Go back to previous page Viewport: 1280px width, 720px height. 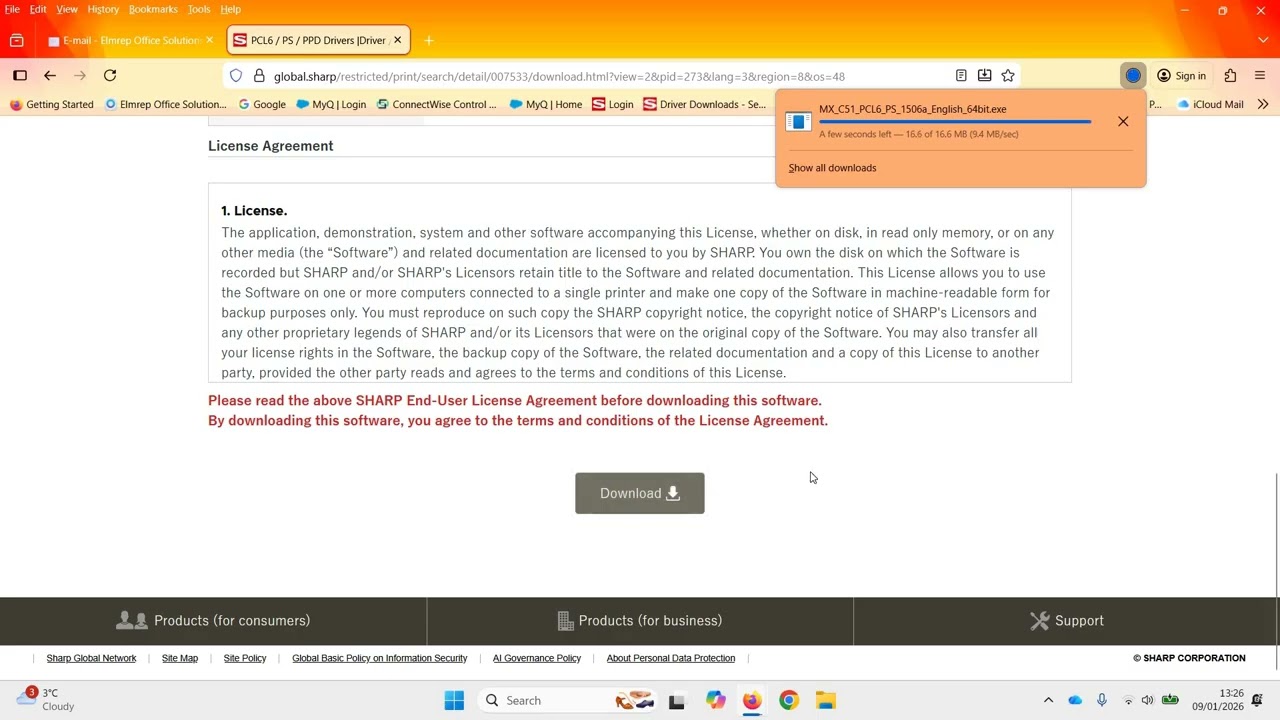50,76
